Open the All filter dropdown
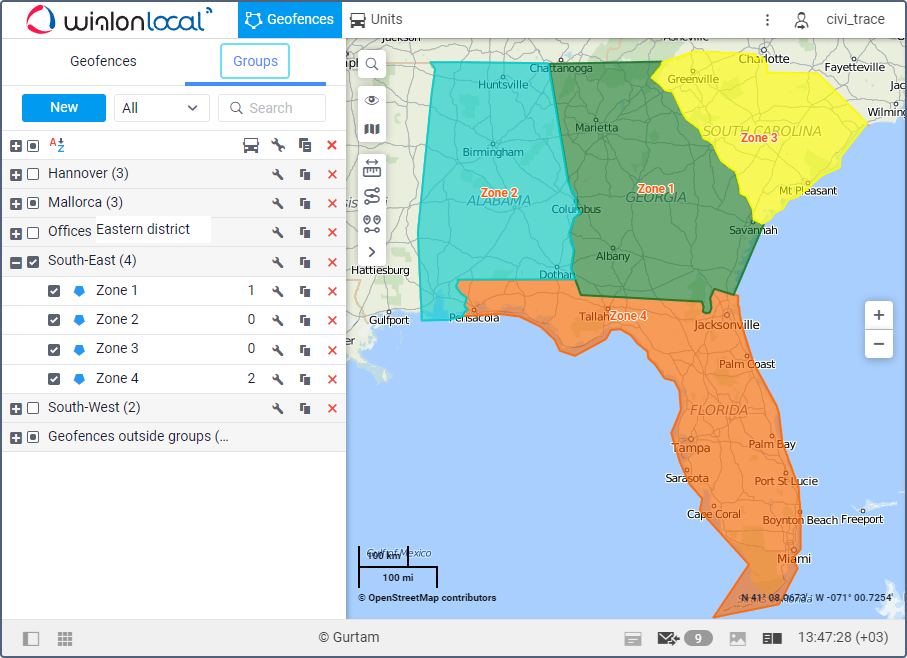Image resolution: width=907 pixels, height=658 pixels. [x=161, y=108]
